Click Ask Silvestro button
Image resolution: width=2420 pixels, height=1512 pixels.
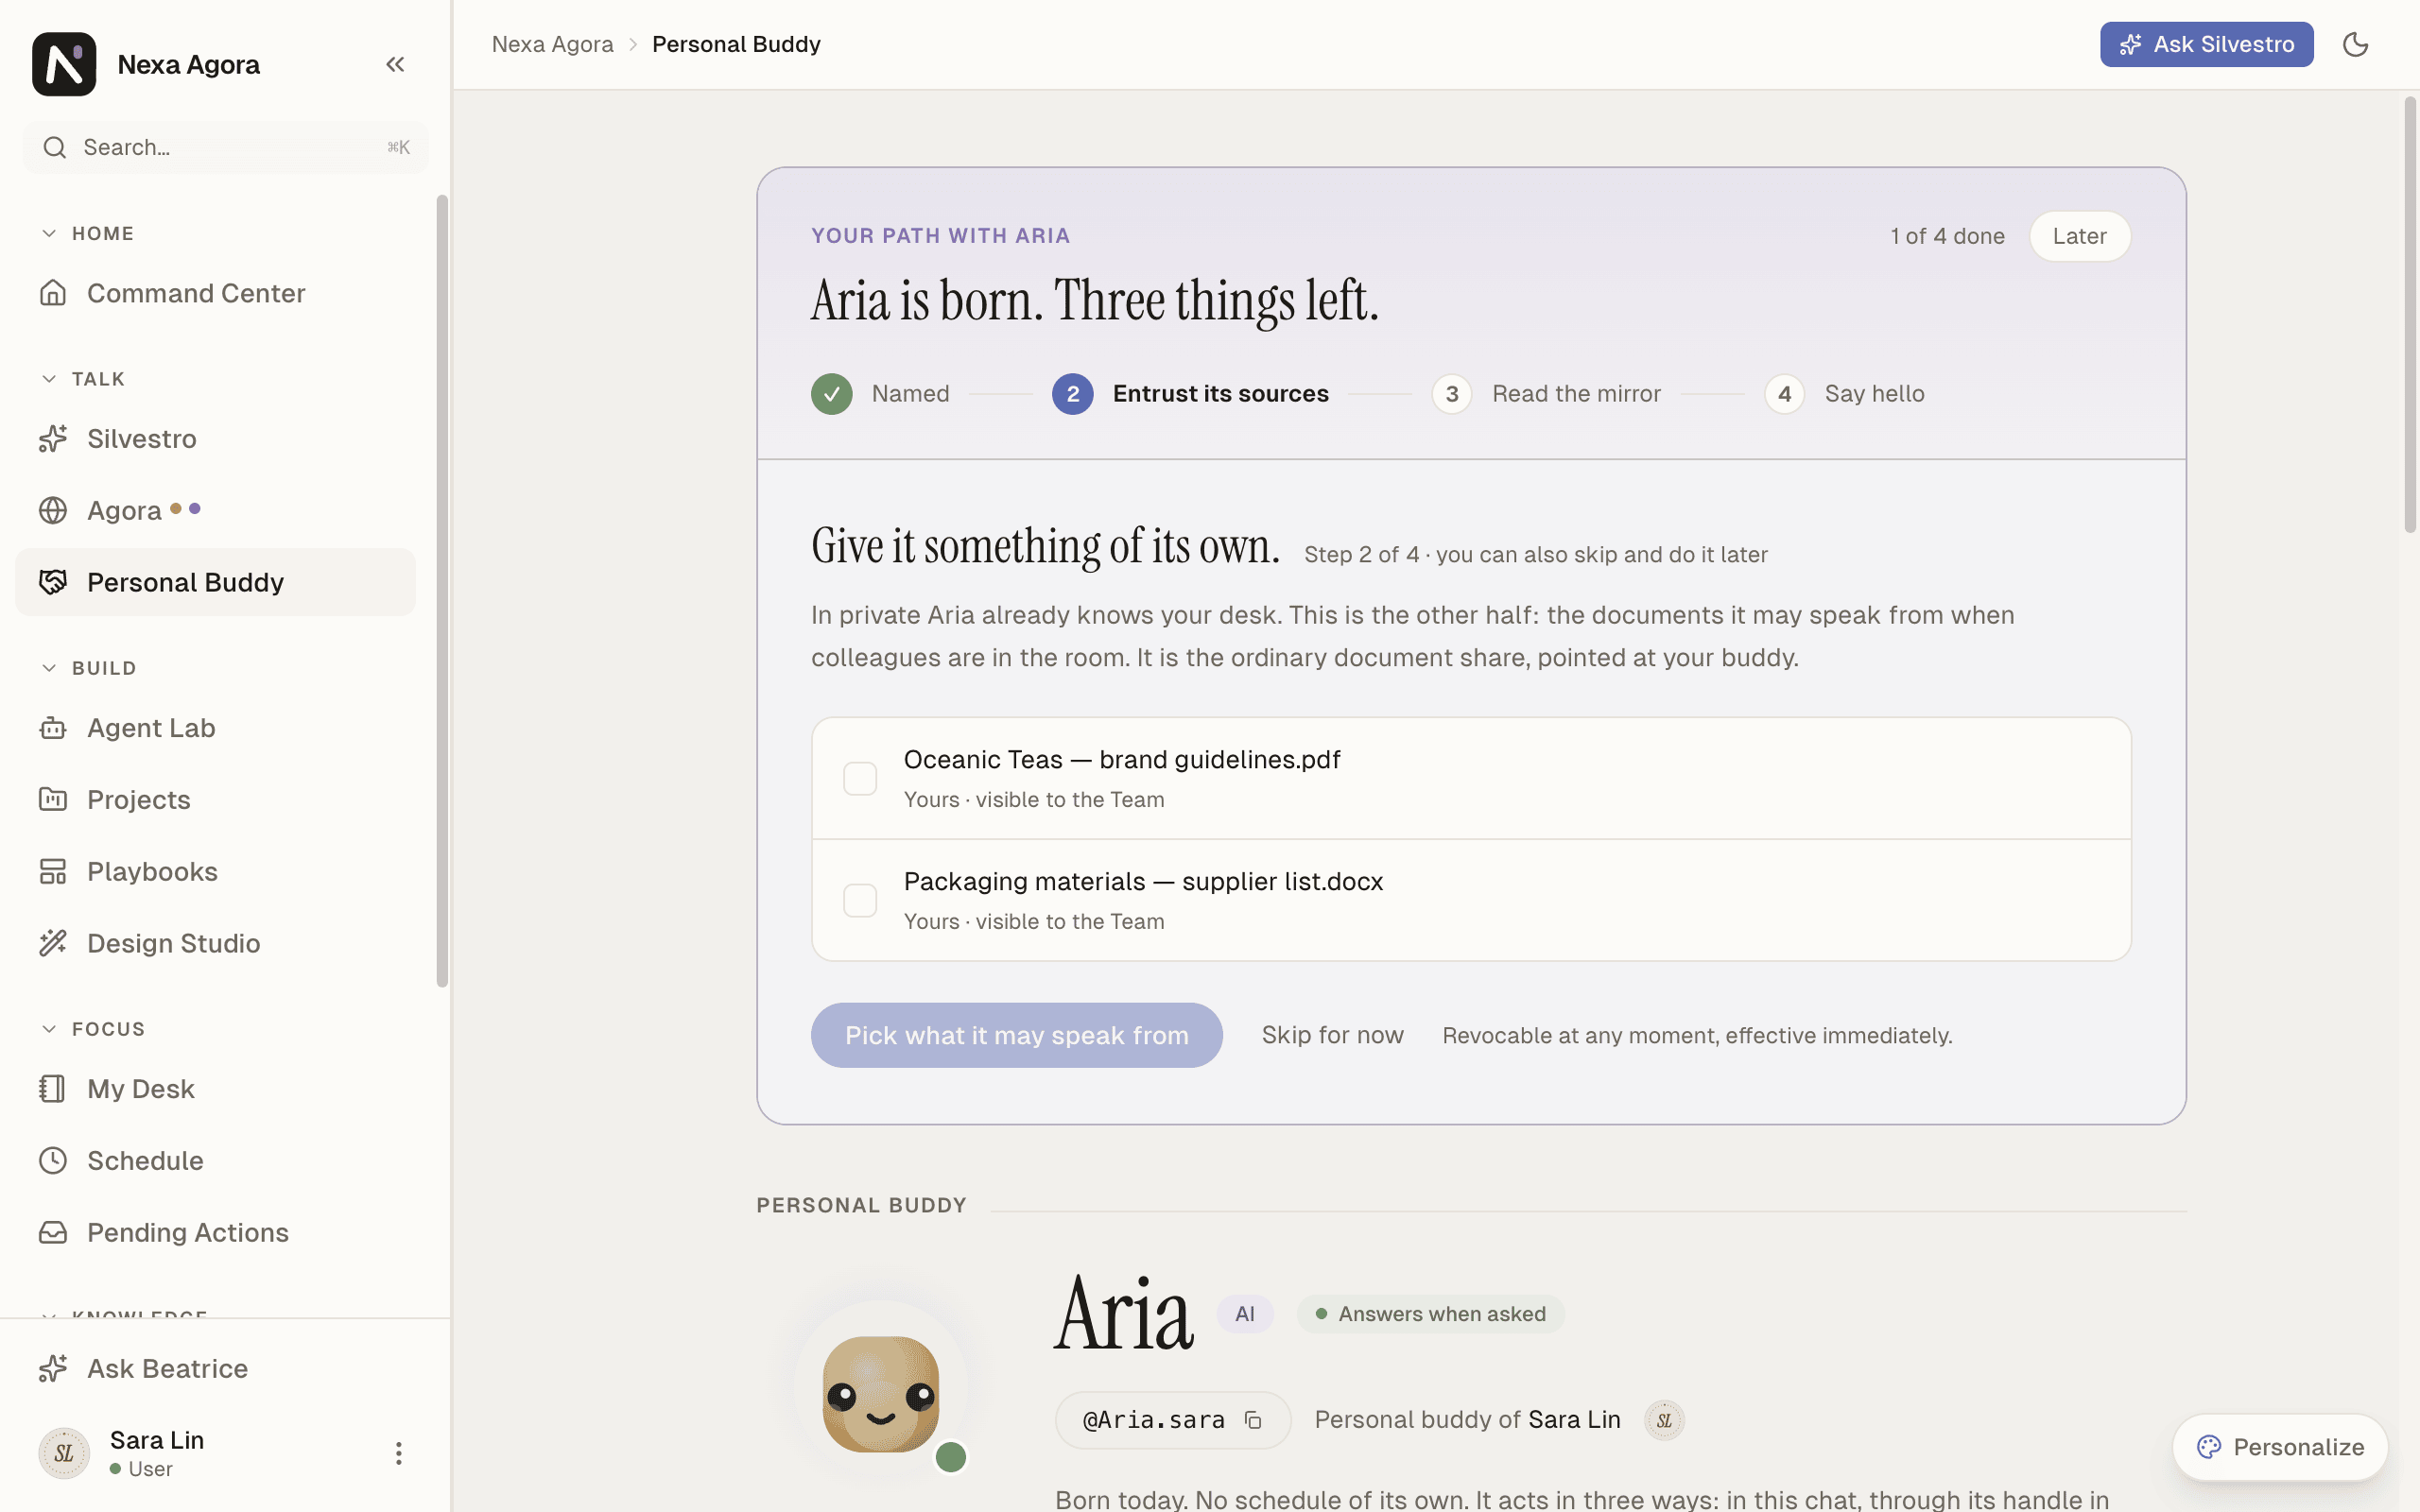[2206, 44]
